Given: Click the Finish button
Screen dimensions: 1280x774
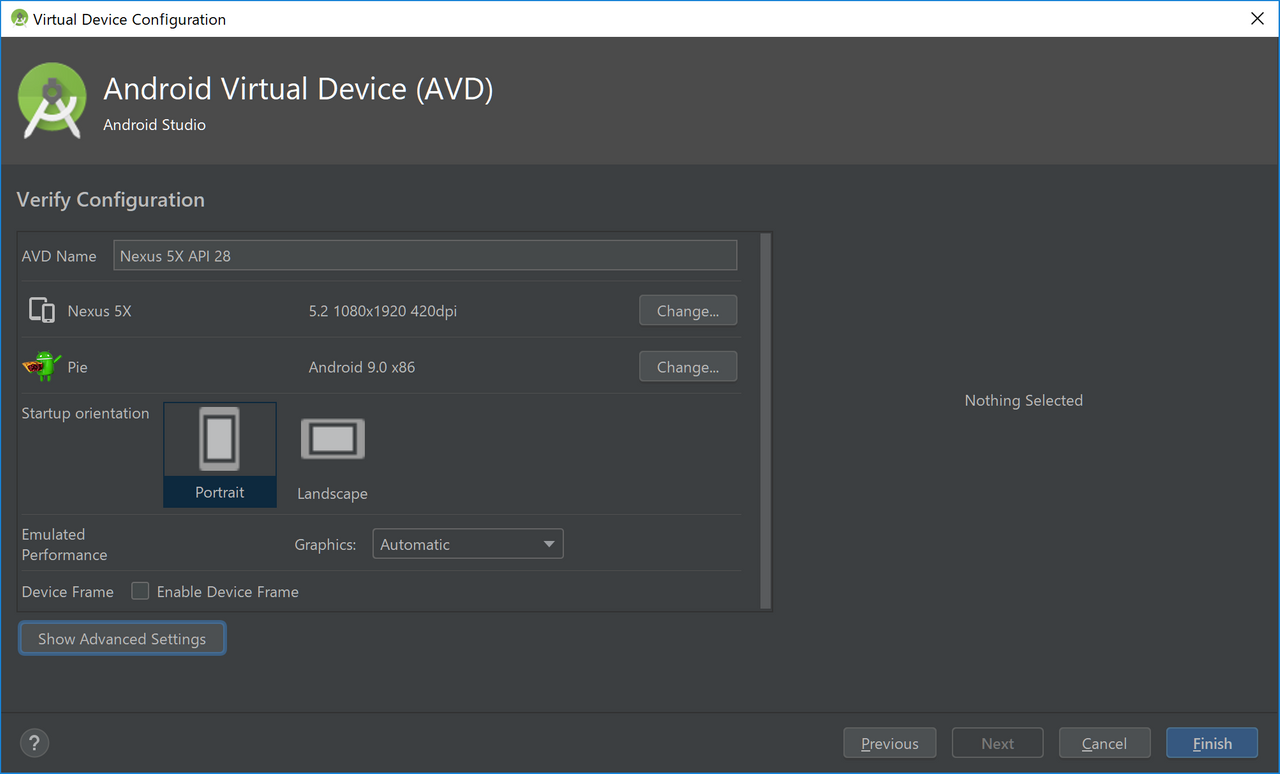Looking at the screenshot, I should click(1212, 743).
